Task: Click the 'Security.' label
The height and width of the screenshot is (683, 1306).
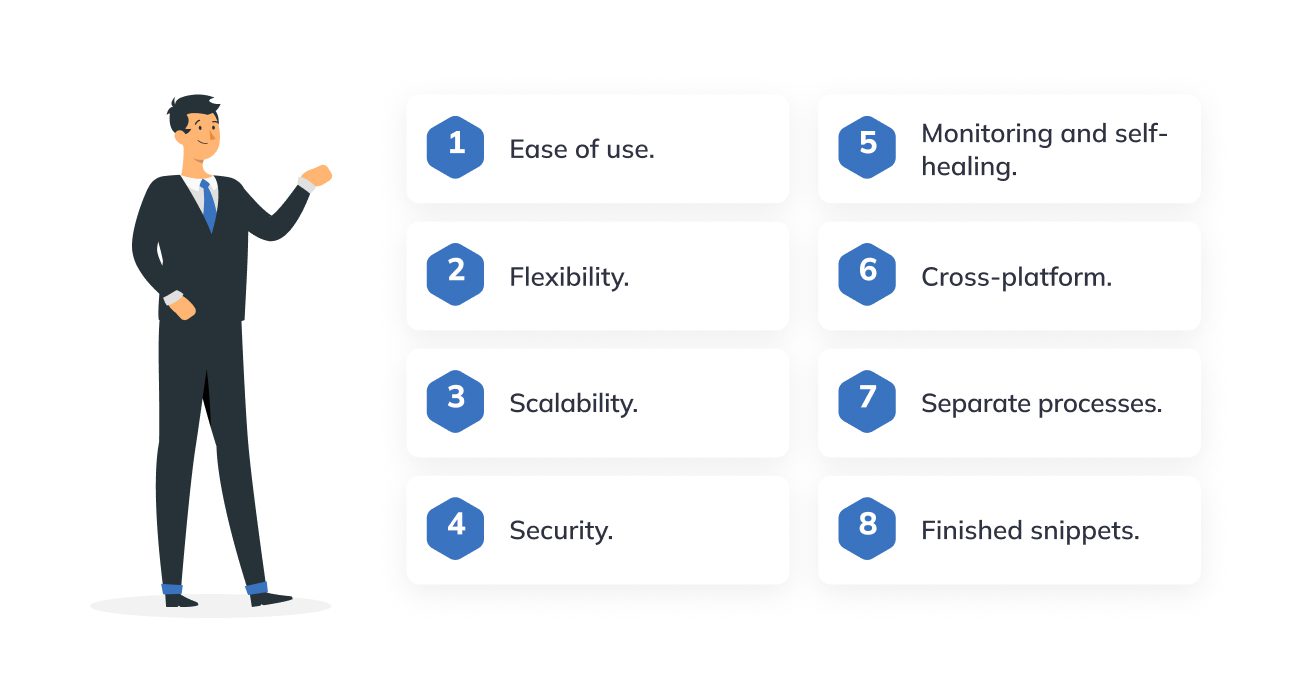Action: pyautogui.click(x=561, y=531)
